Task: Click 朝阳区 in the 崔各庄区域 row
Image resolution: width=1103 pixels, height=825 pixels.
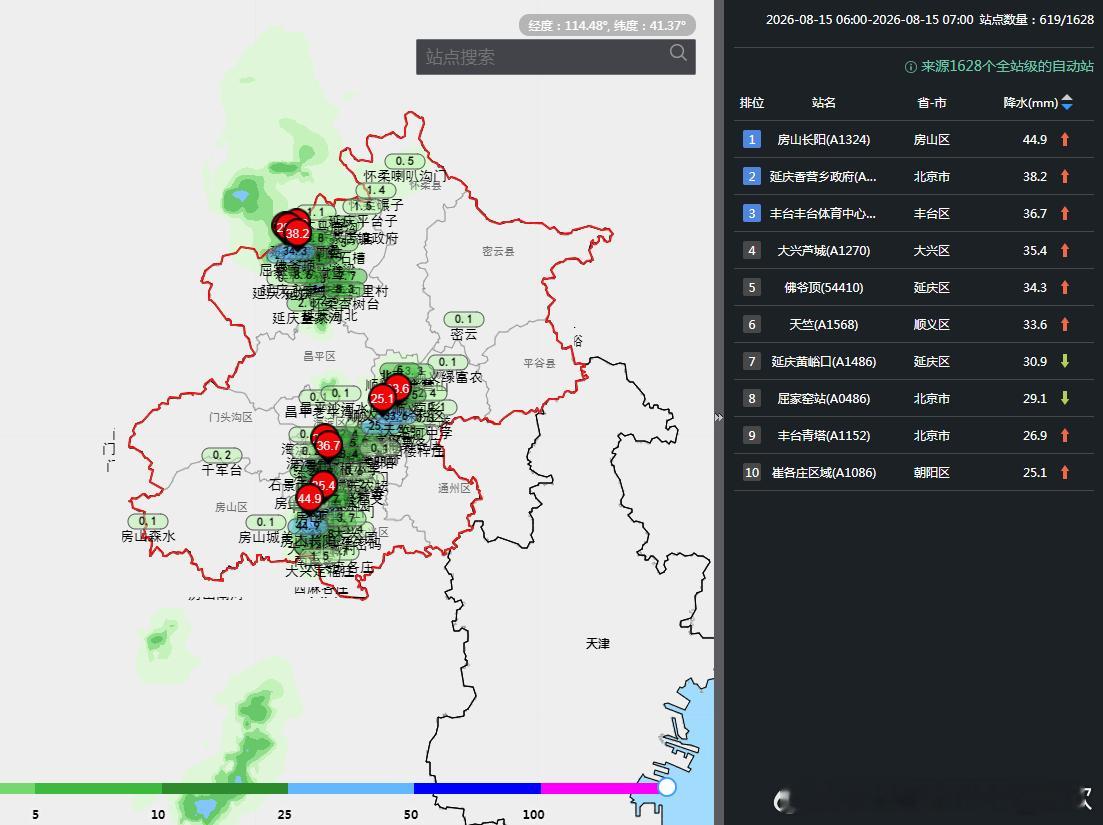Action: [x=931, y=473]
